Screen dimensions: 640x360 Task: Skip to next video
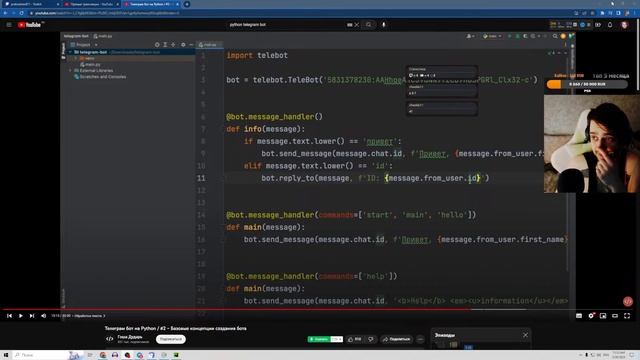[32, 316]
